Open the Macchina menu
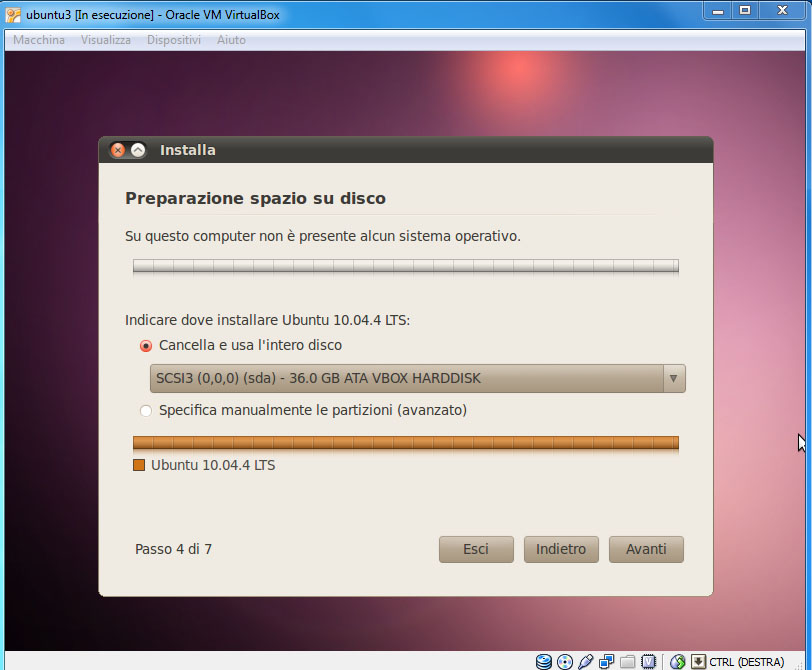This screenshot has height=670, width=812. (39, 40)
